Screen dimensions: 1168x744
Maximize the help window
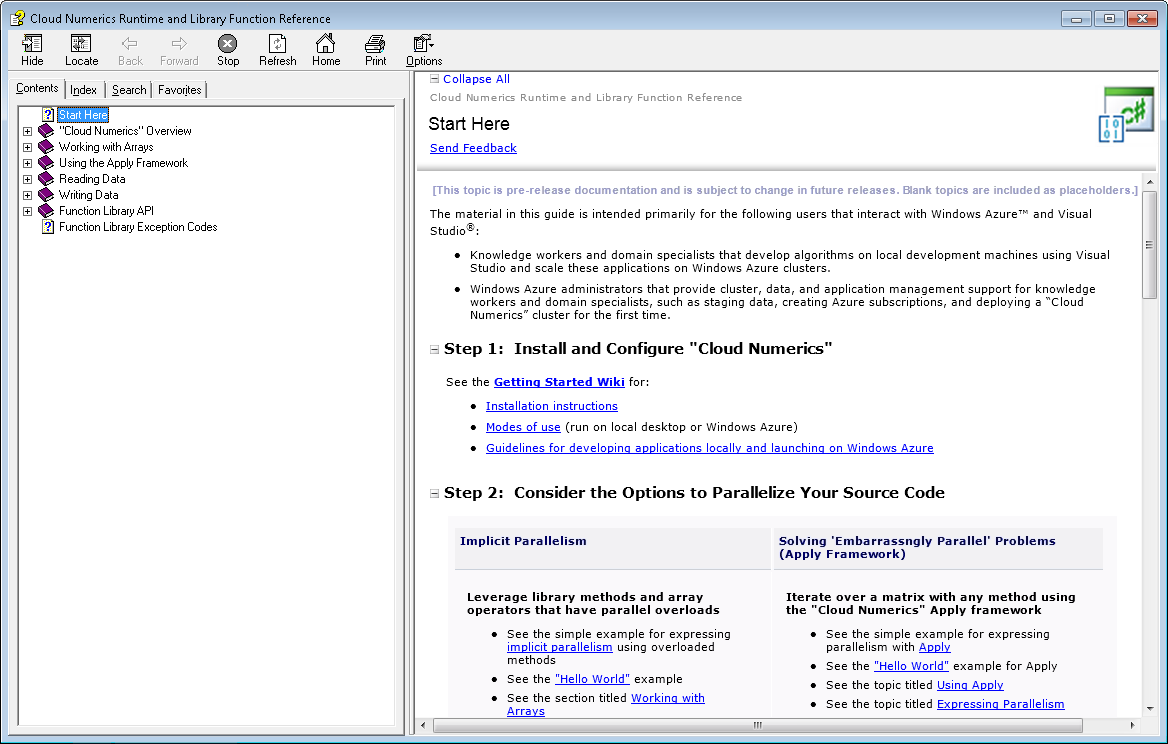pyautogui.click(x=1109, y=19)
